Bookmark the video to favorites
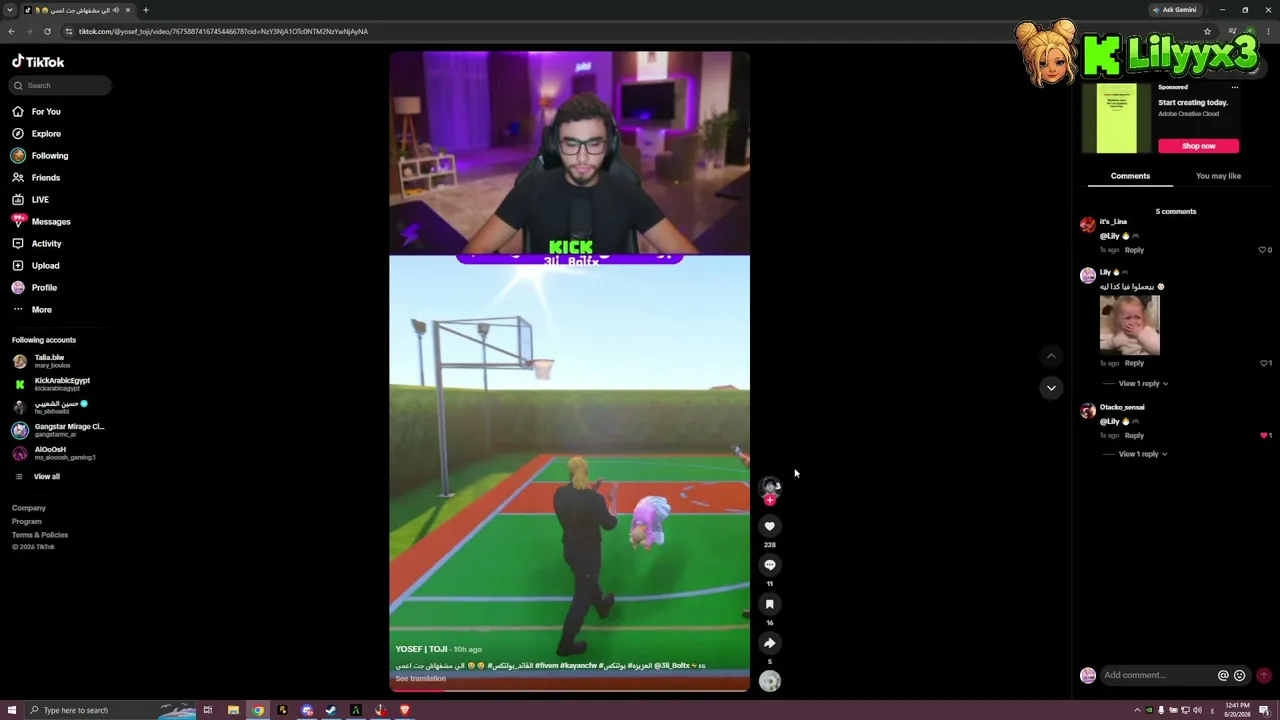Viewport: 1280px width, 720px height. (769, 604)
